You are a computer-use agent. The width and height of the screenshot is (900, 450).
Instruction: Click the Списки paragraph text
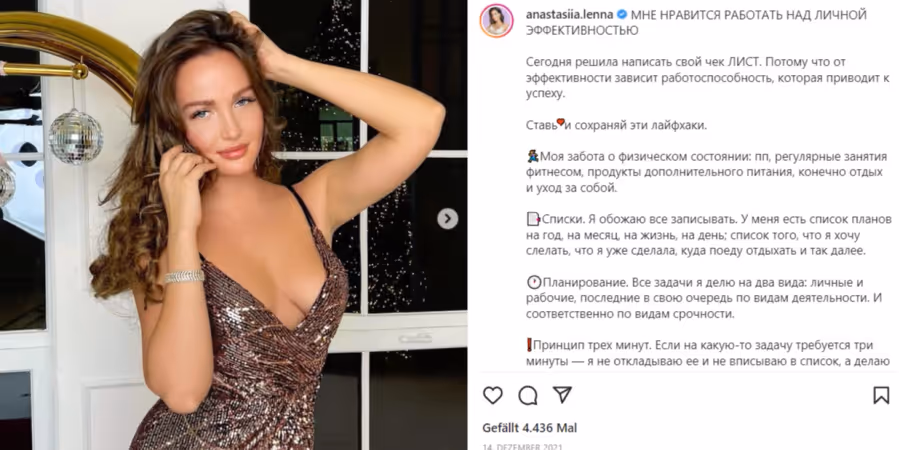709,235
